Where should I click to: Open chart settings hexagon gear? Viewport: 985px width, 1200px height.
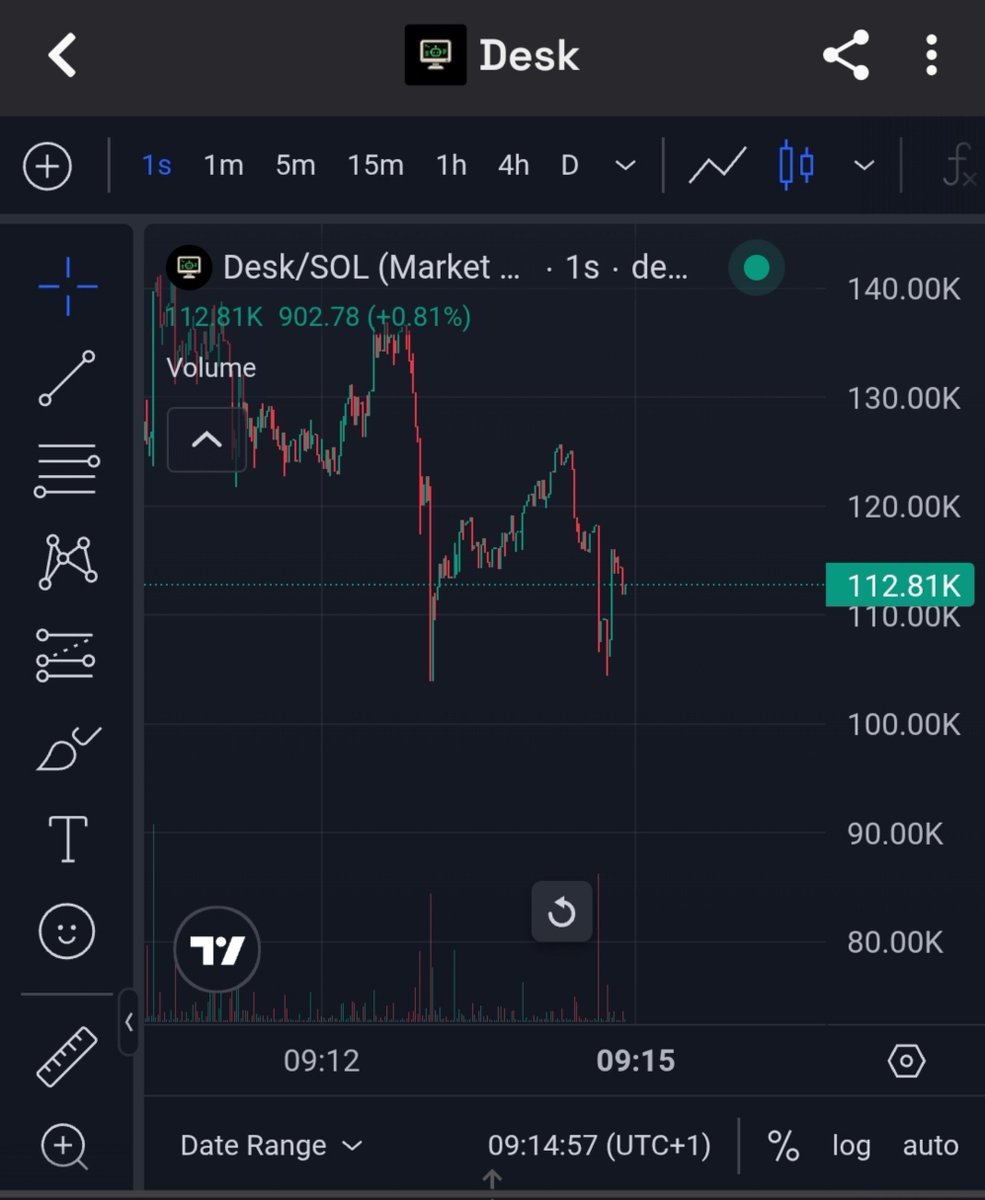[x=906, y=1061]
